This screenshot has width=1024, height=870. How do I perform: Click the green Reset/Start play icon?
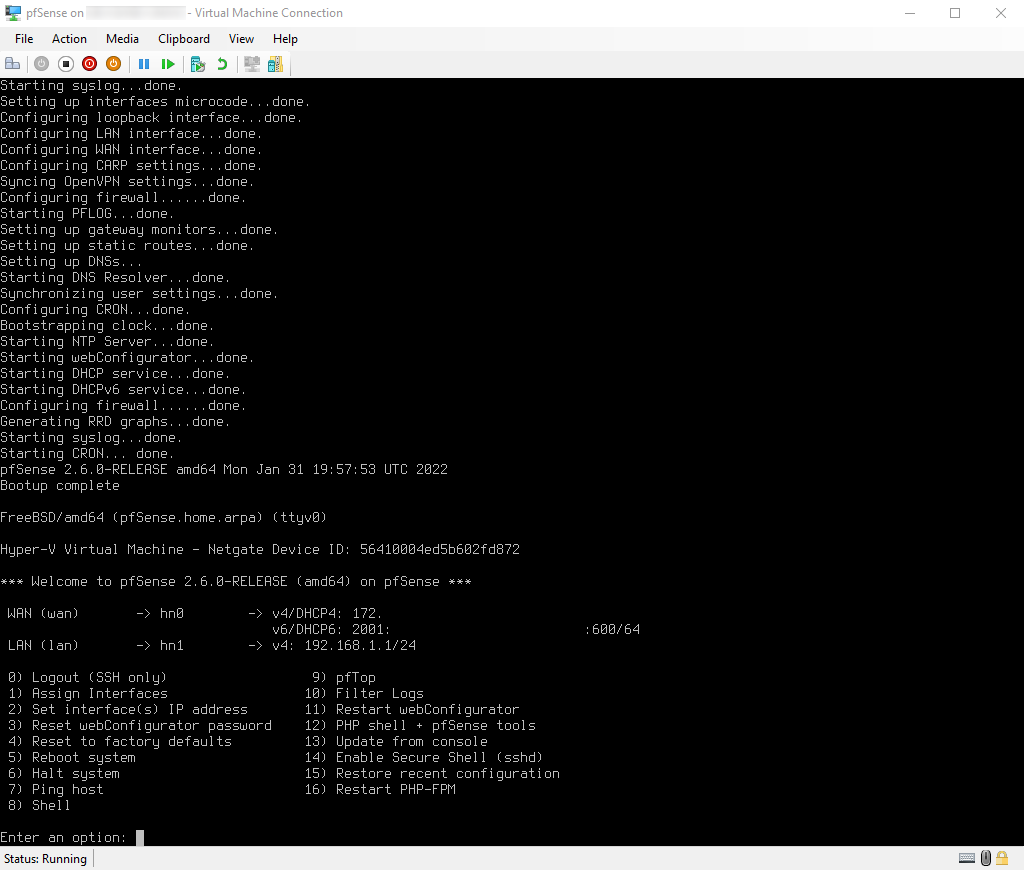click(x=168, y=64)
